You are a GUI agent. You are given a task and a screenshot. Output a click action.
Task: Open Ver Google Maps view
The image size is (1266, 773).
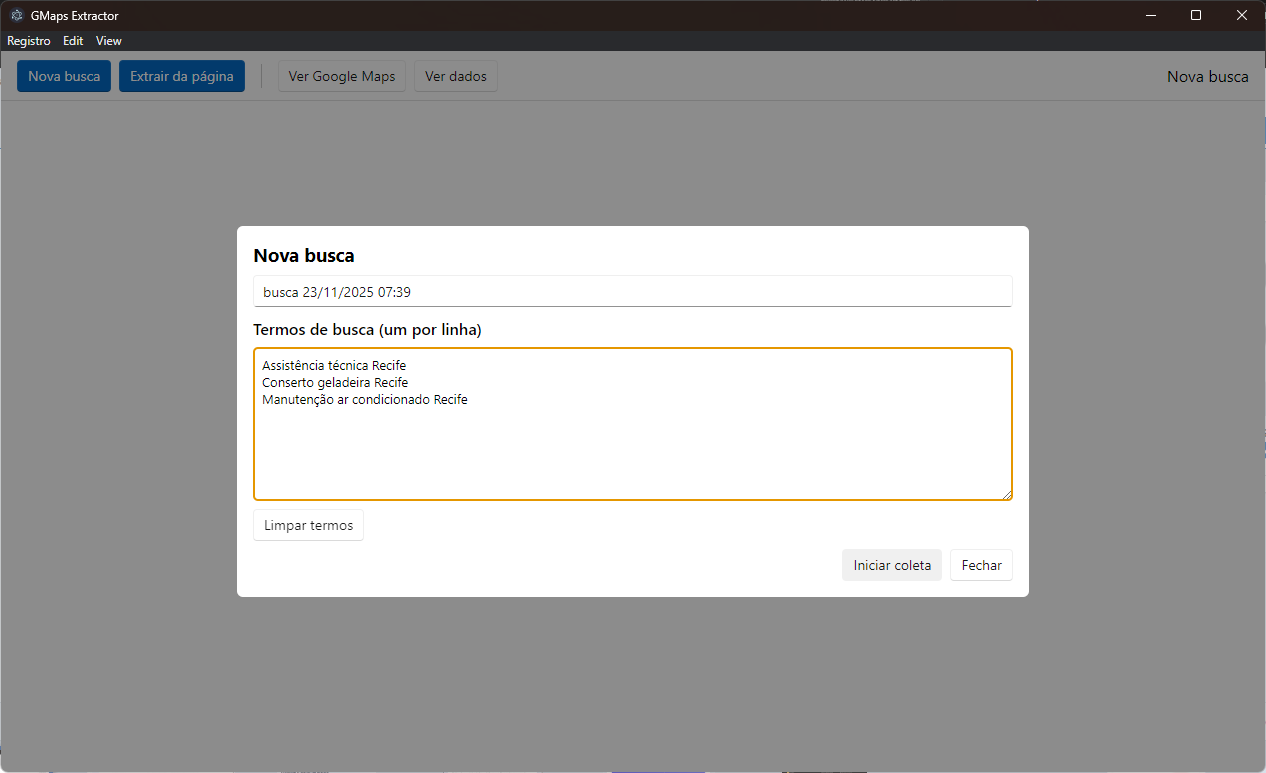342,76
